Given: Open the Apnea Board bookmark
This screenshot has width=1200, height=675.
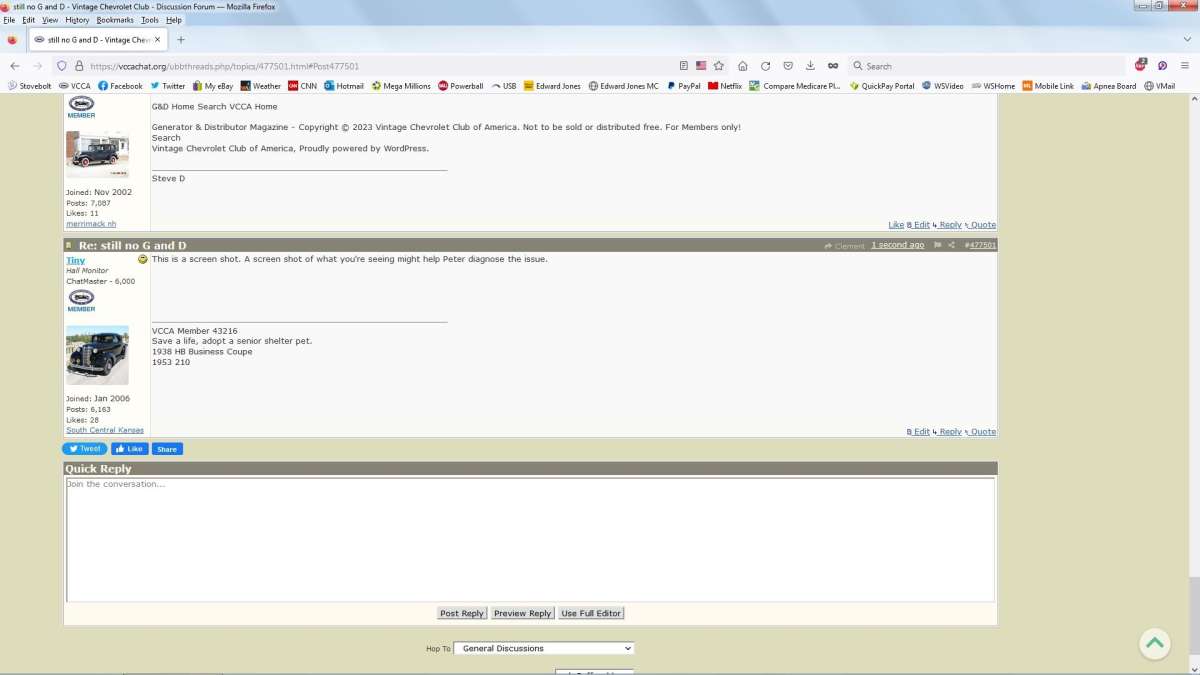Looking at the screenshot, I should (1109, 86).
